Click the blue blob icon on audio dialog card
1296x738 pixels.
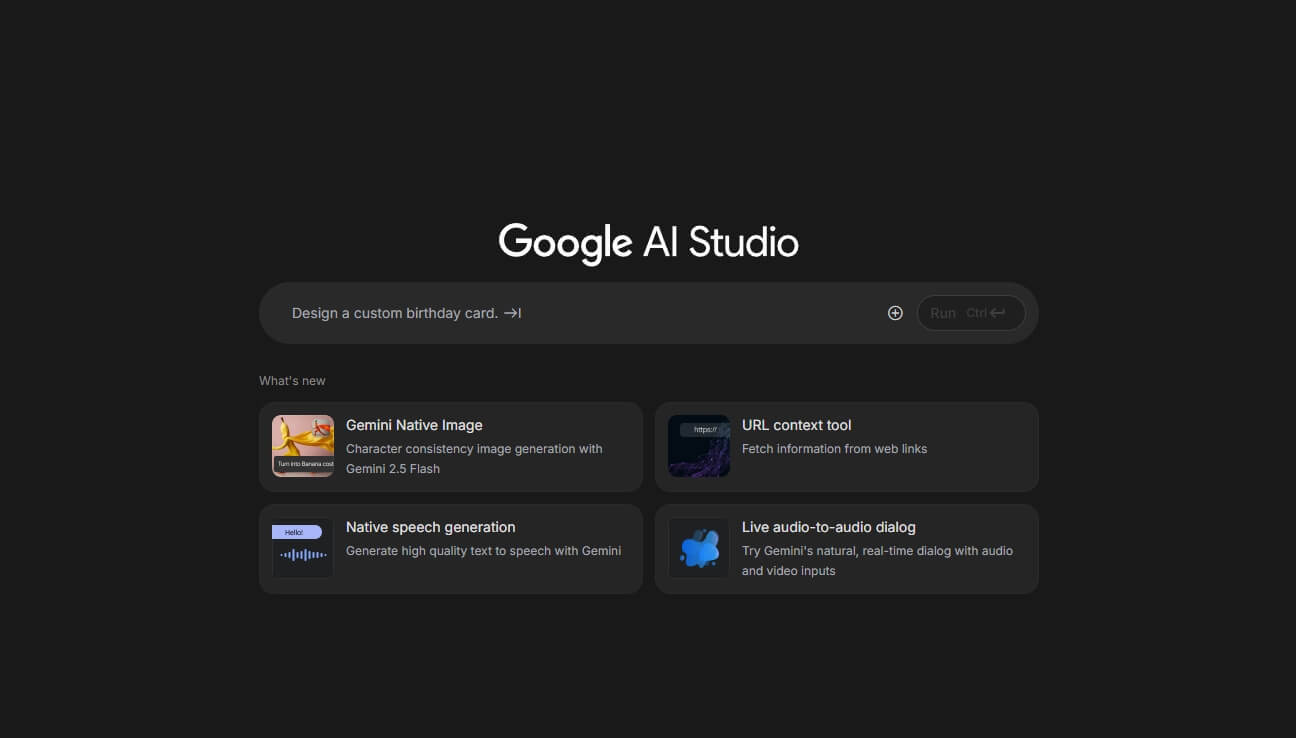tap(699, 547)
